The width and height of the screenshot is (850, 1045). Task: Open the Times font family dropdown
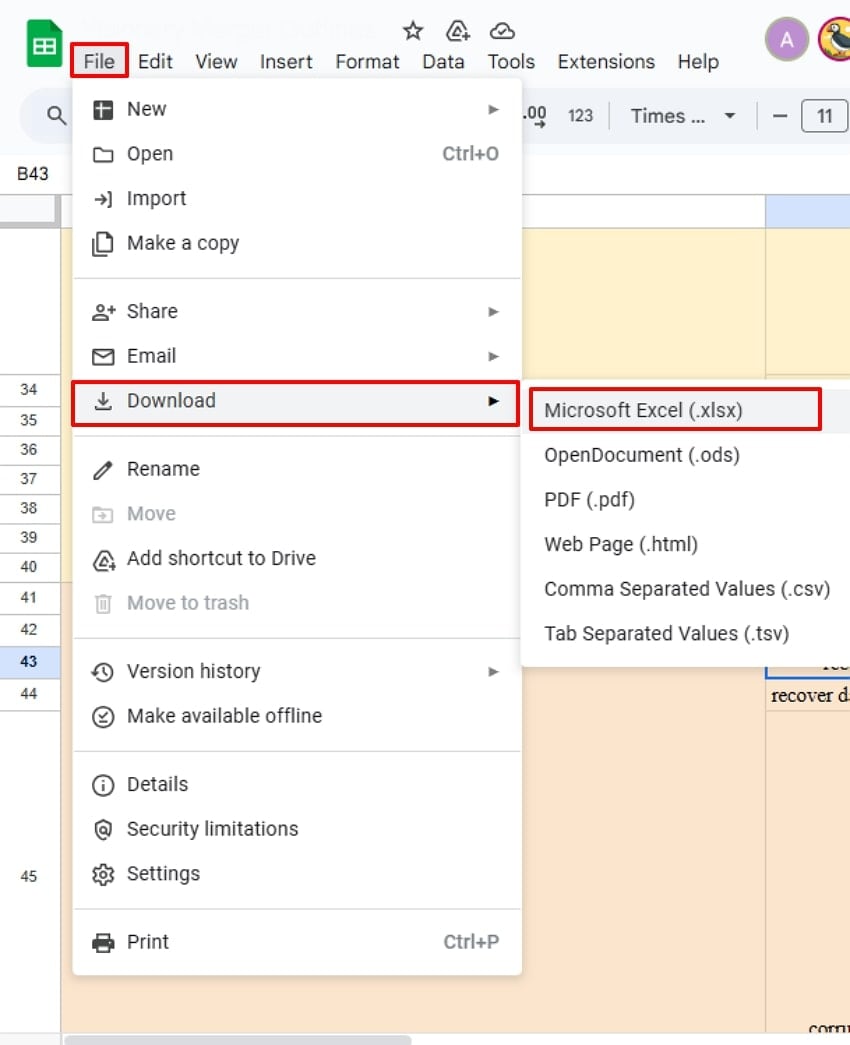683,116
